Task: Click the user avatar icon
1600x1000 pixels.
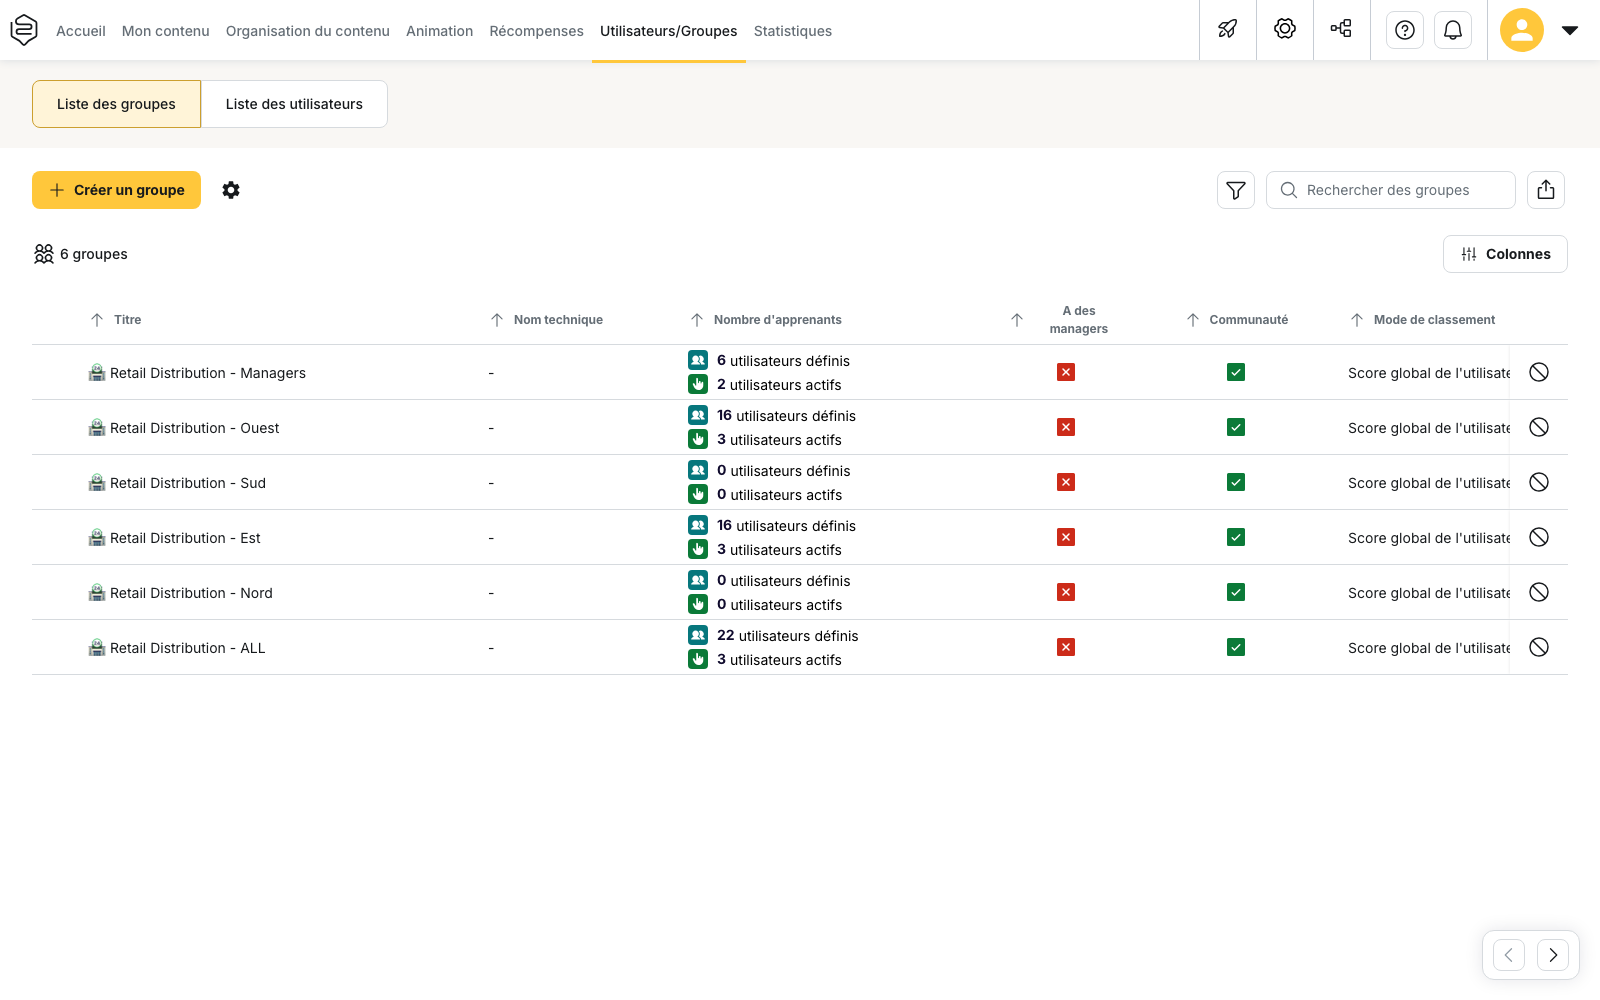Action: tap(1522, 30)
